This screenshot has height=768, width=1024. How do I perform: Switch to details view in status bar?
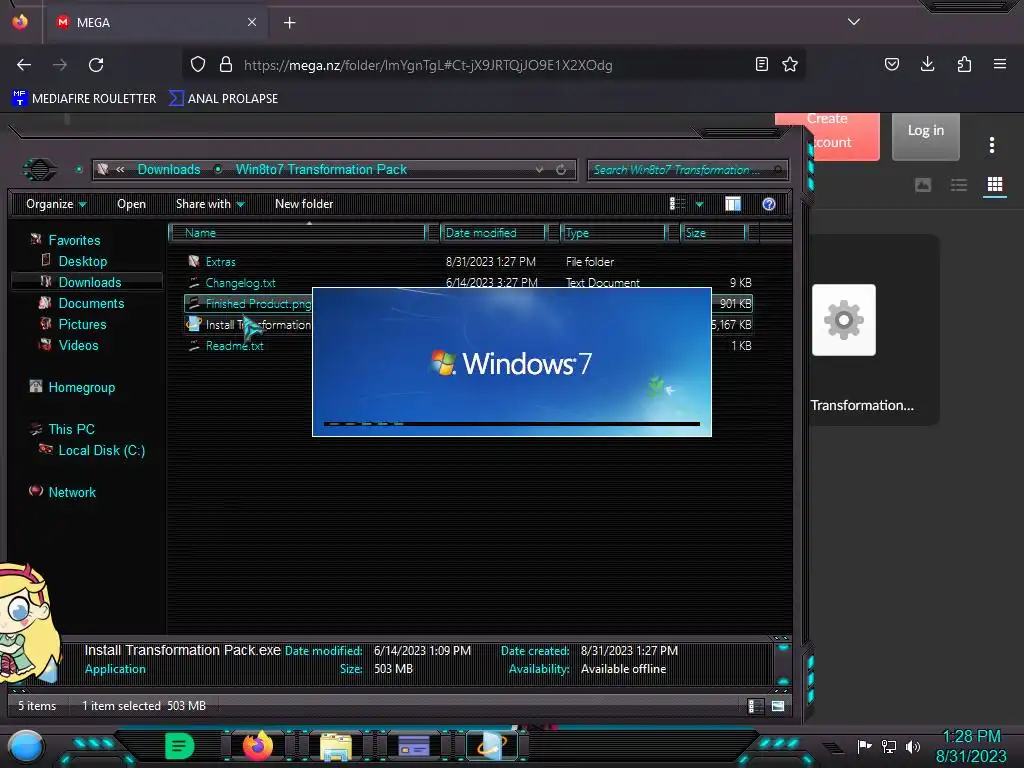(x=756, y=706)
